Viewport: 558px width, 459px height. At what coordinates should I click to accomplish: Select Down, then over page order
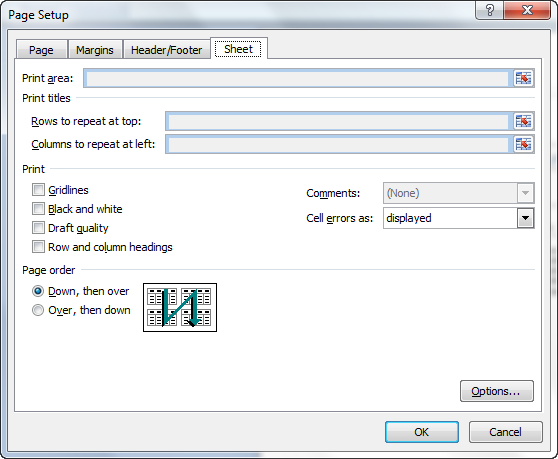coord(38,291)
